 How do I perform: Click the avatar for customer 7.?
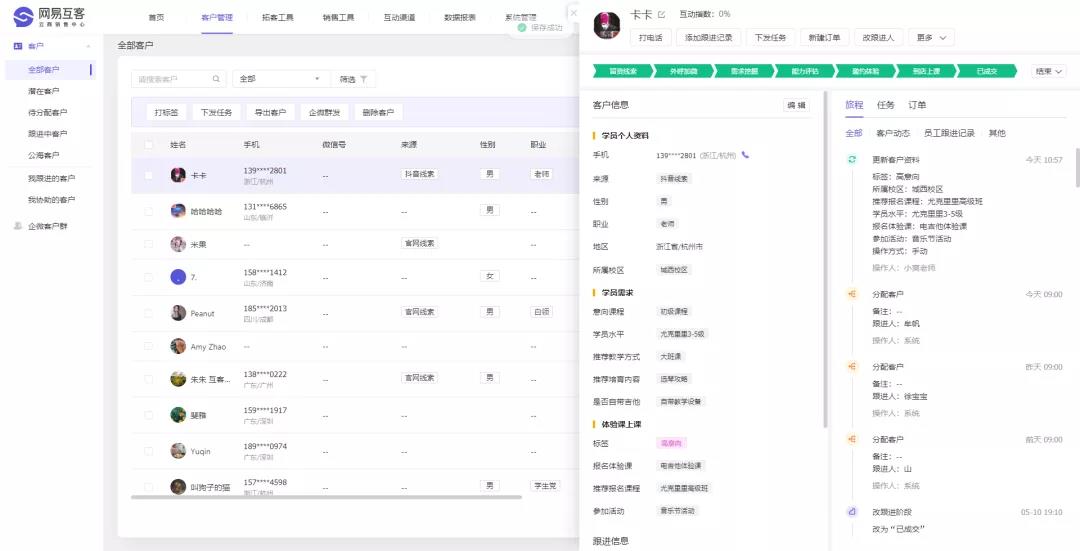(x=178, y=277)
